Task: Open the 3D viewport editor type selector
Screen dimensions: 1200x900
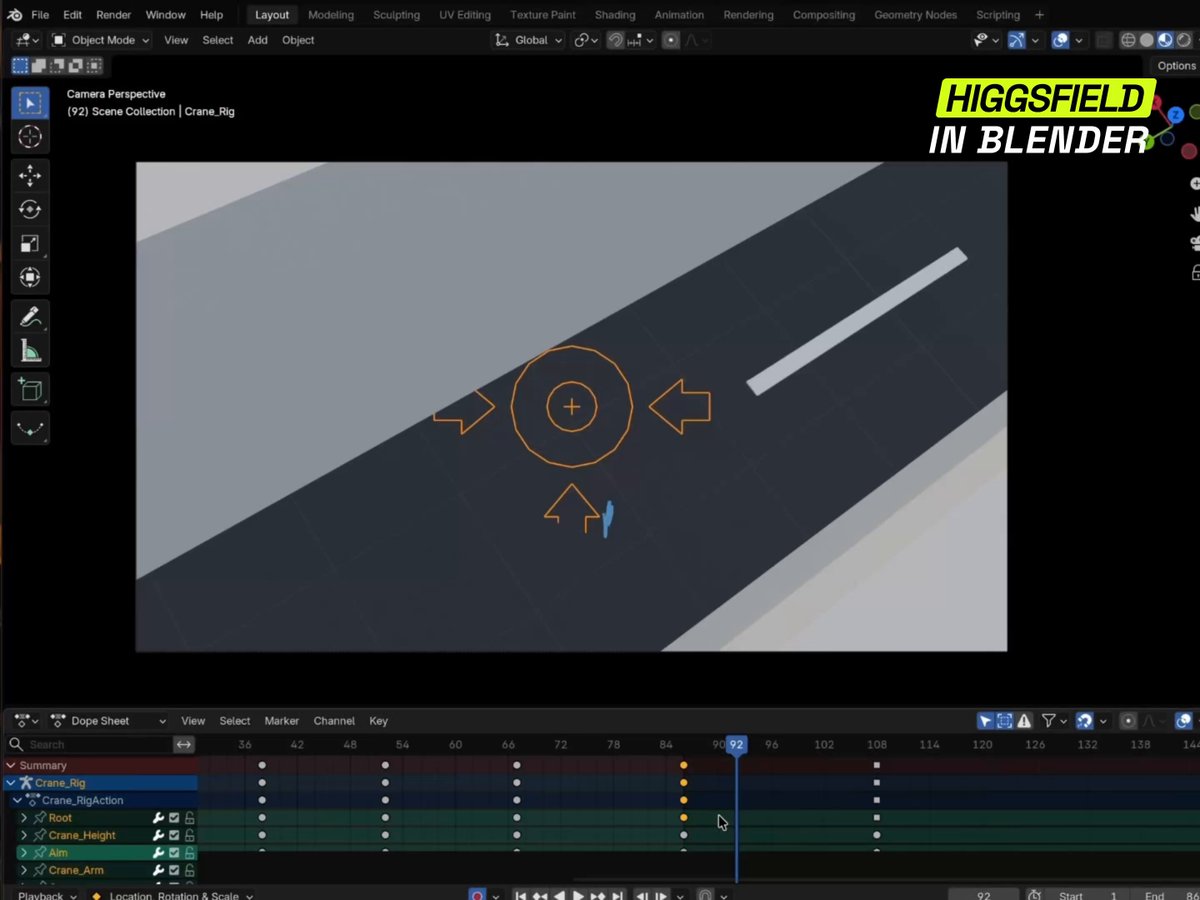Action: [x=25, y=40]
